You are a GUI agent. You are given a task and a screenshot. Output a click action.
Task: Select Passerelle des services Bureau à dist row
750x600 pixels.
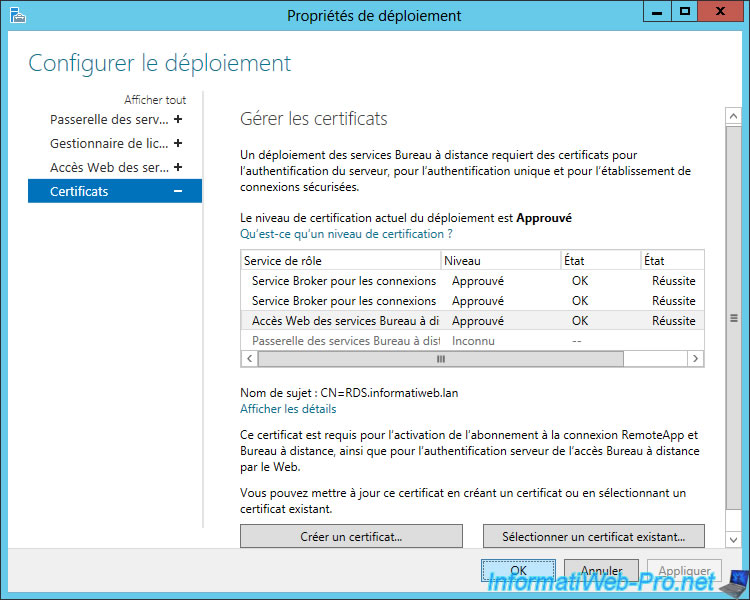point(473,341)
